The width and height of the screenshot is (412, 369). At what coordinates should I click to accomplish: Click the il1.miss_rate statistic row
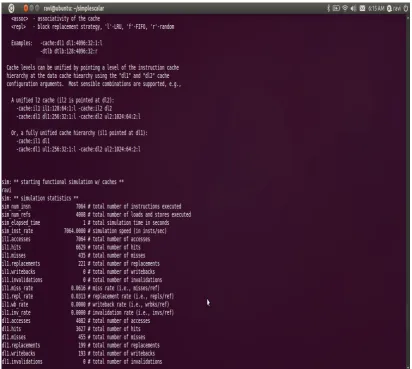(x=81, y=288)
